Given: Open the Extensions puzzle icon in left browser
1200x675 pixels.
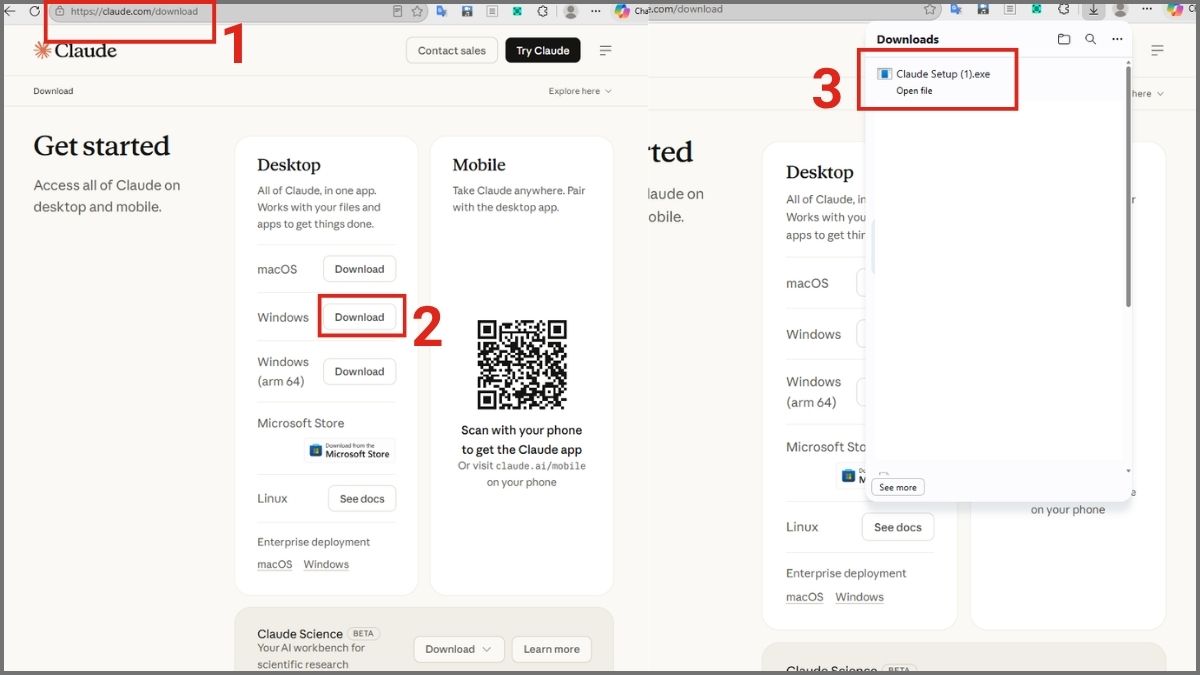Looking at the screenshot, I should coord(543,11).
